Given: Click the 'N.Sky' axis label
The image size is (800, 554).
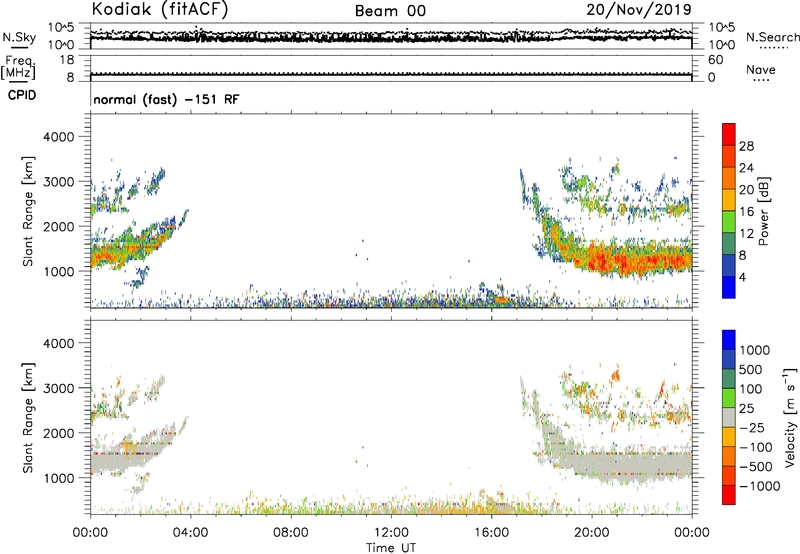Looking at the screenshot, I should 19,37.
